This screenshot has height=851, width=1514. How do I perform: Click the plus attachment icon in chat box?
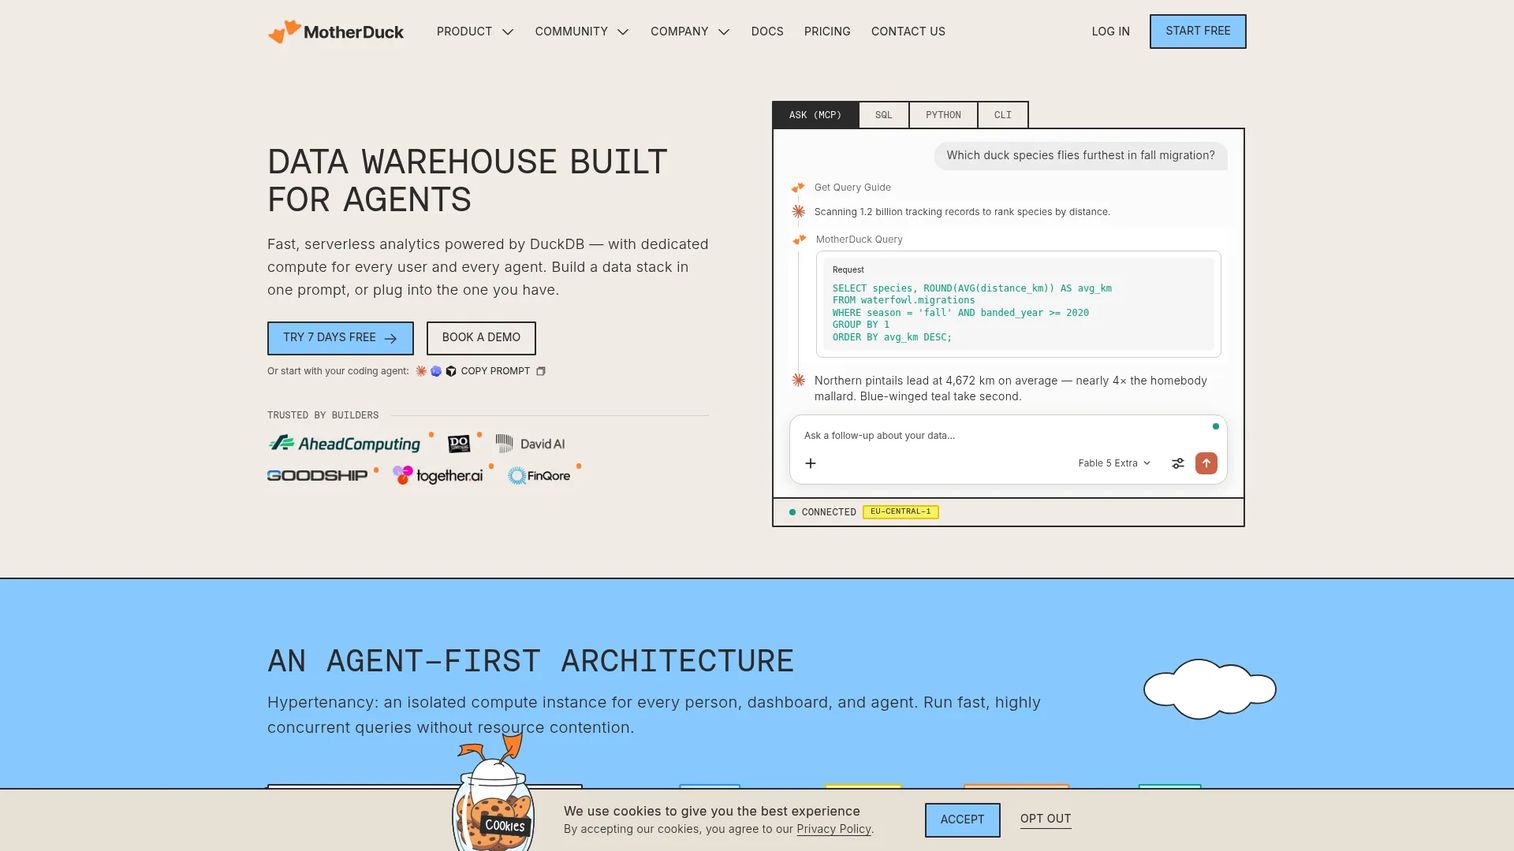tap(811, 463)
